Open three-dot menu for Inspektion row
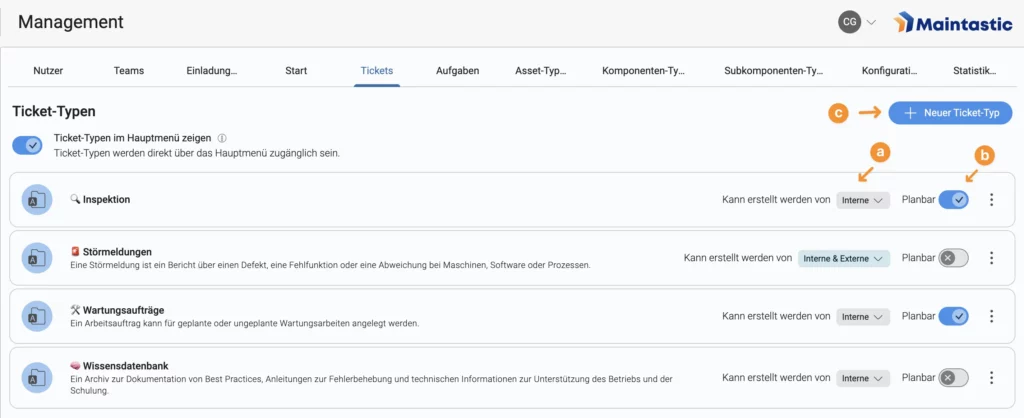Image resolution: width=1024 pixels, height=418 pixels. (x=991, y=200)
